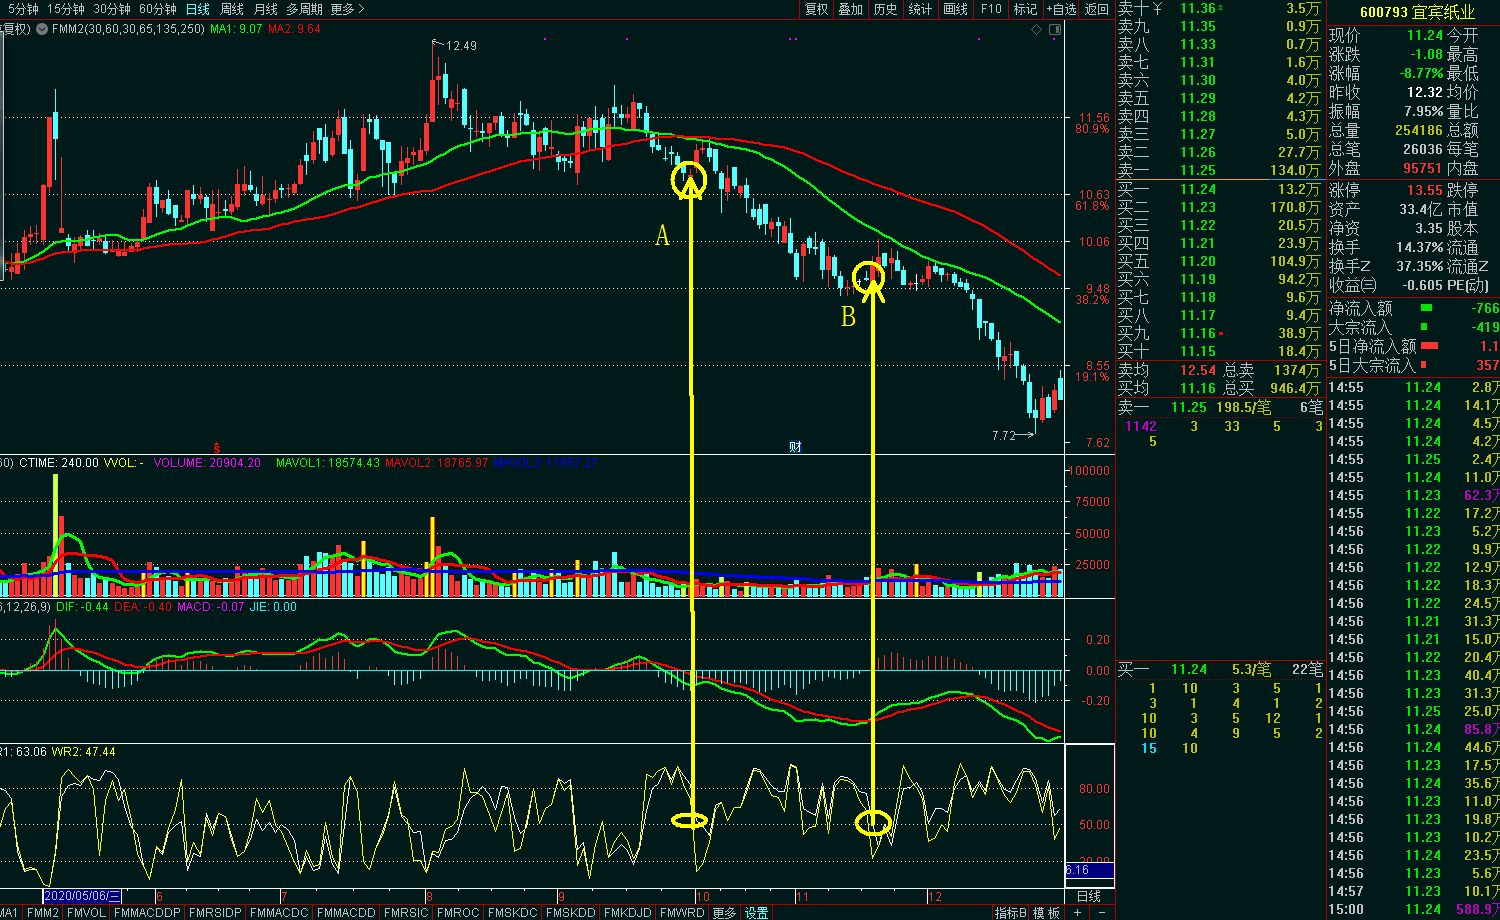Expand 更多 indicators in bottom tab bar
This screenshot has height=920, width=1500.
[725, 913]
